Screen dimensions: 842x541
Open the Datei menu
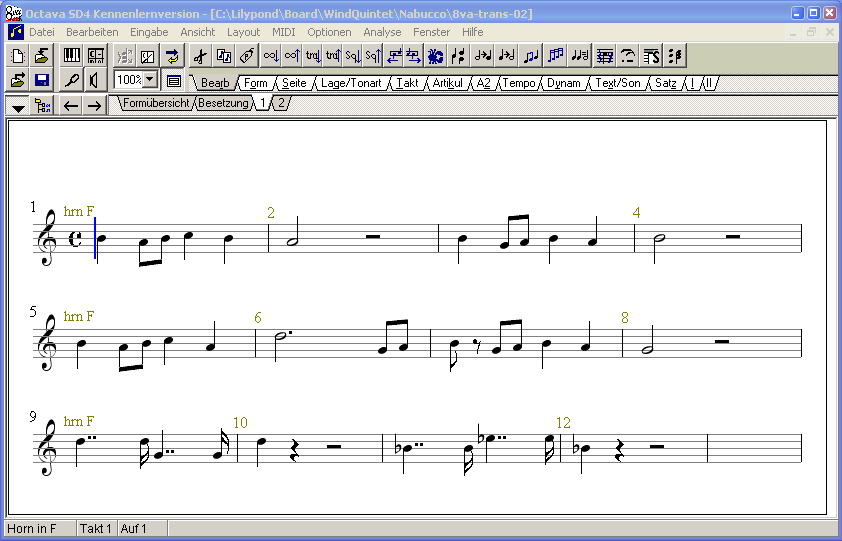(42, 32)
